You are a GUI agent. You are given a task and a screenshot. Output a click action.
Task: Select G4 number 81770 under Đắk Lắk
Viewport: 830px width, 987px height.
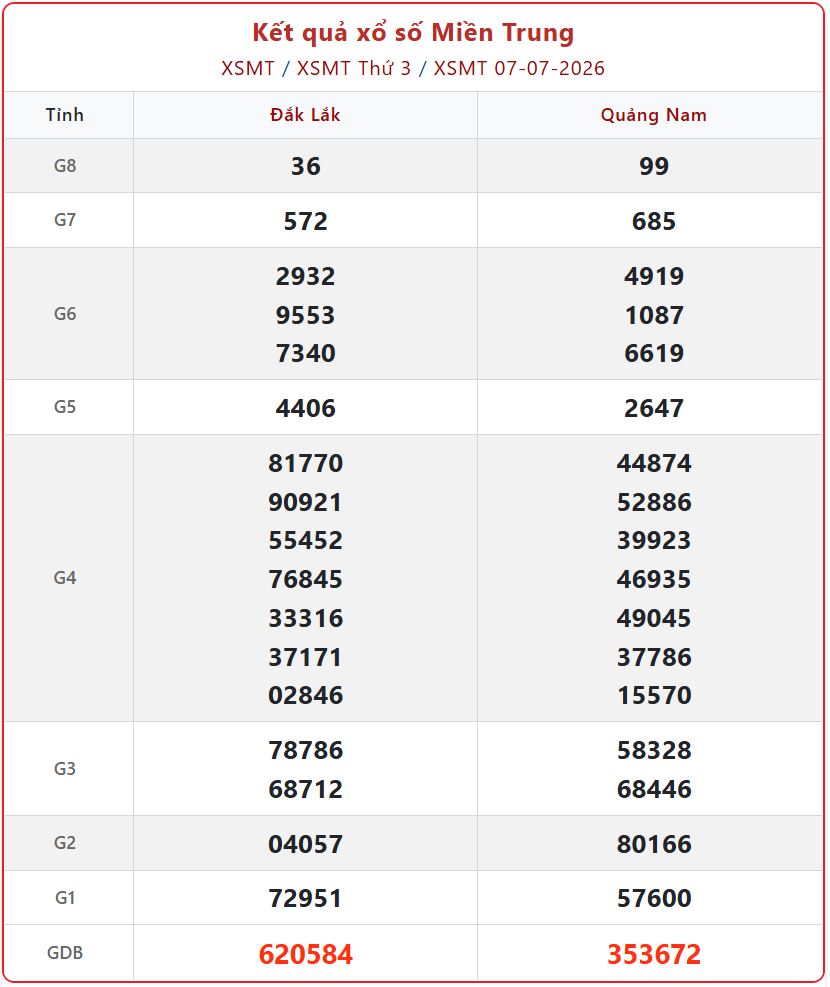click(x=306, y=464)
